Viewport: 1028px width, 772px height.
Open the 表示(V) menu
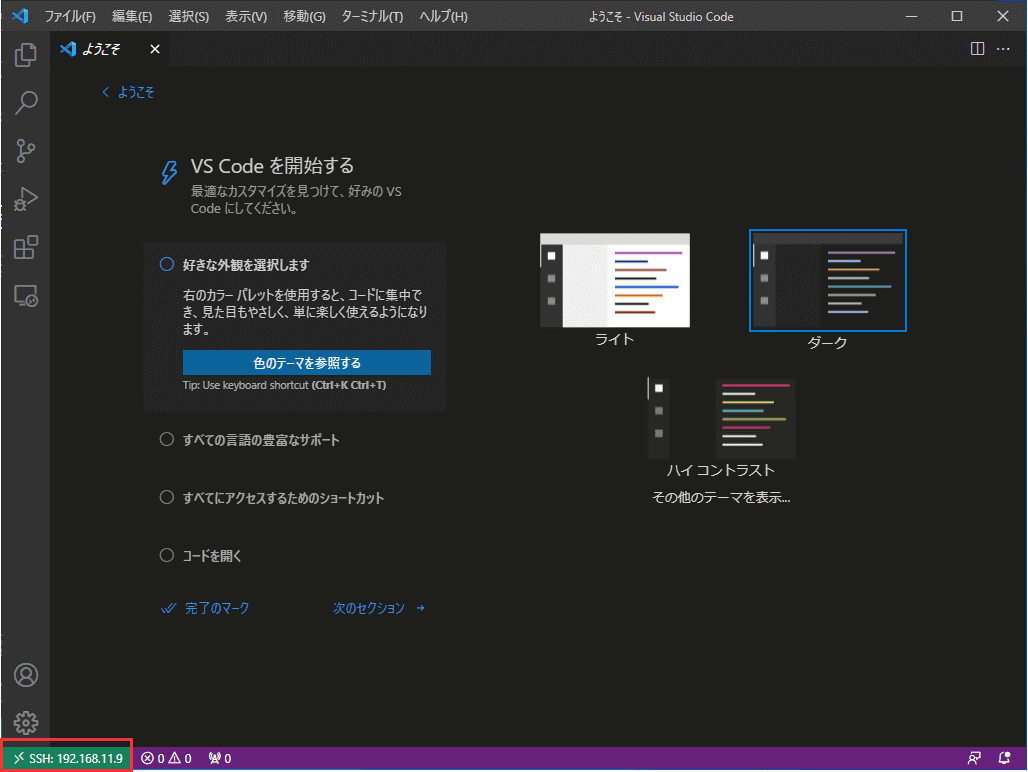tap(246, 16)
